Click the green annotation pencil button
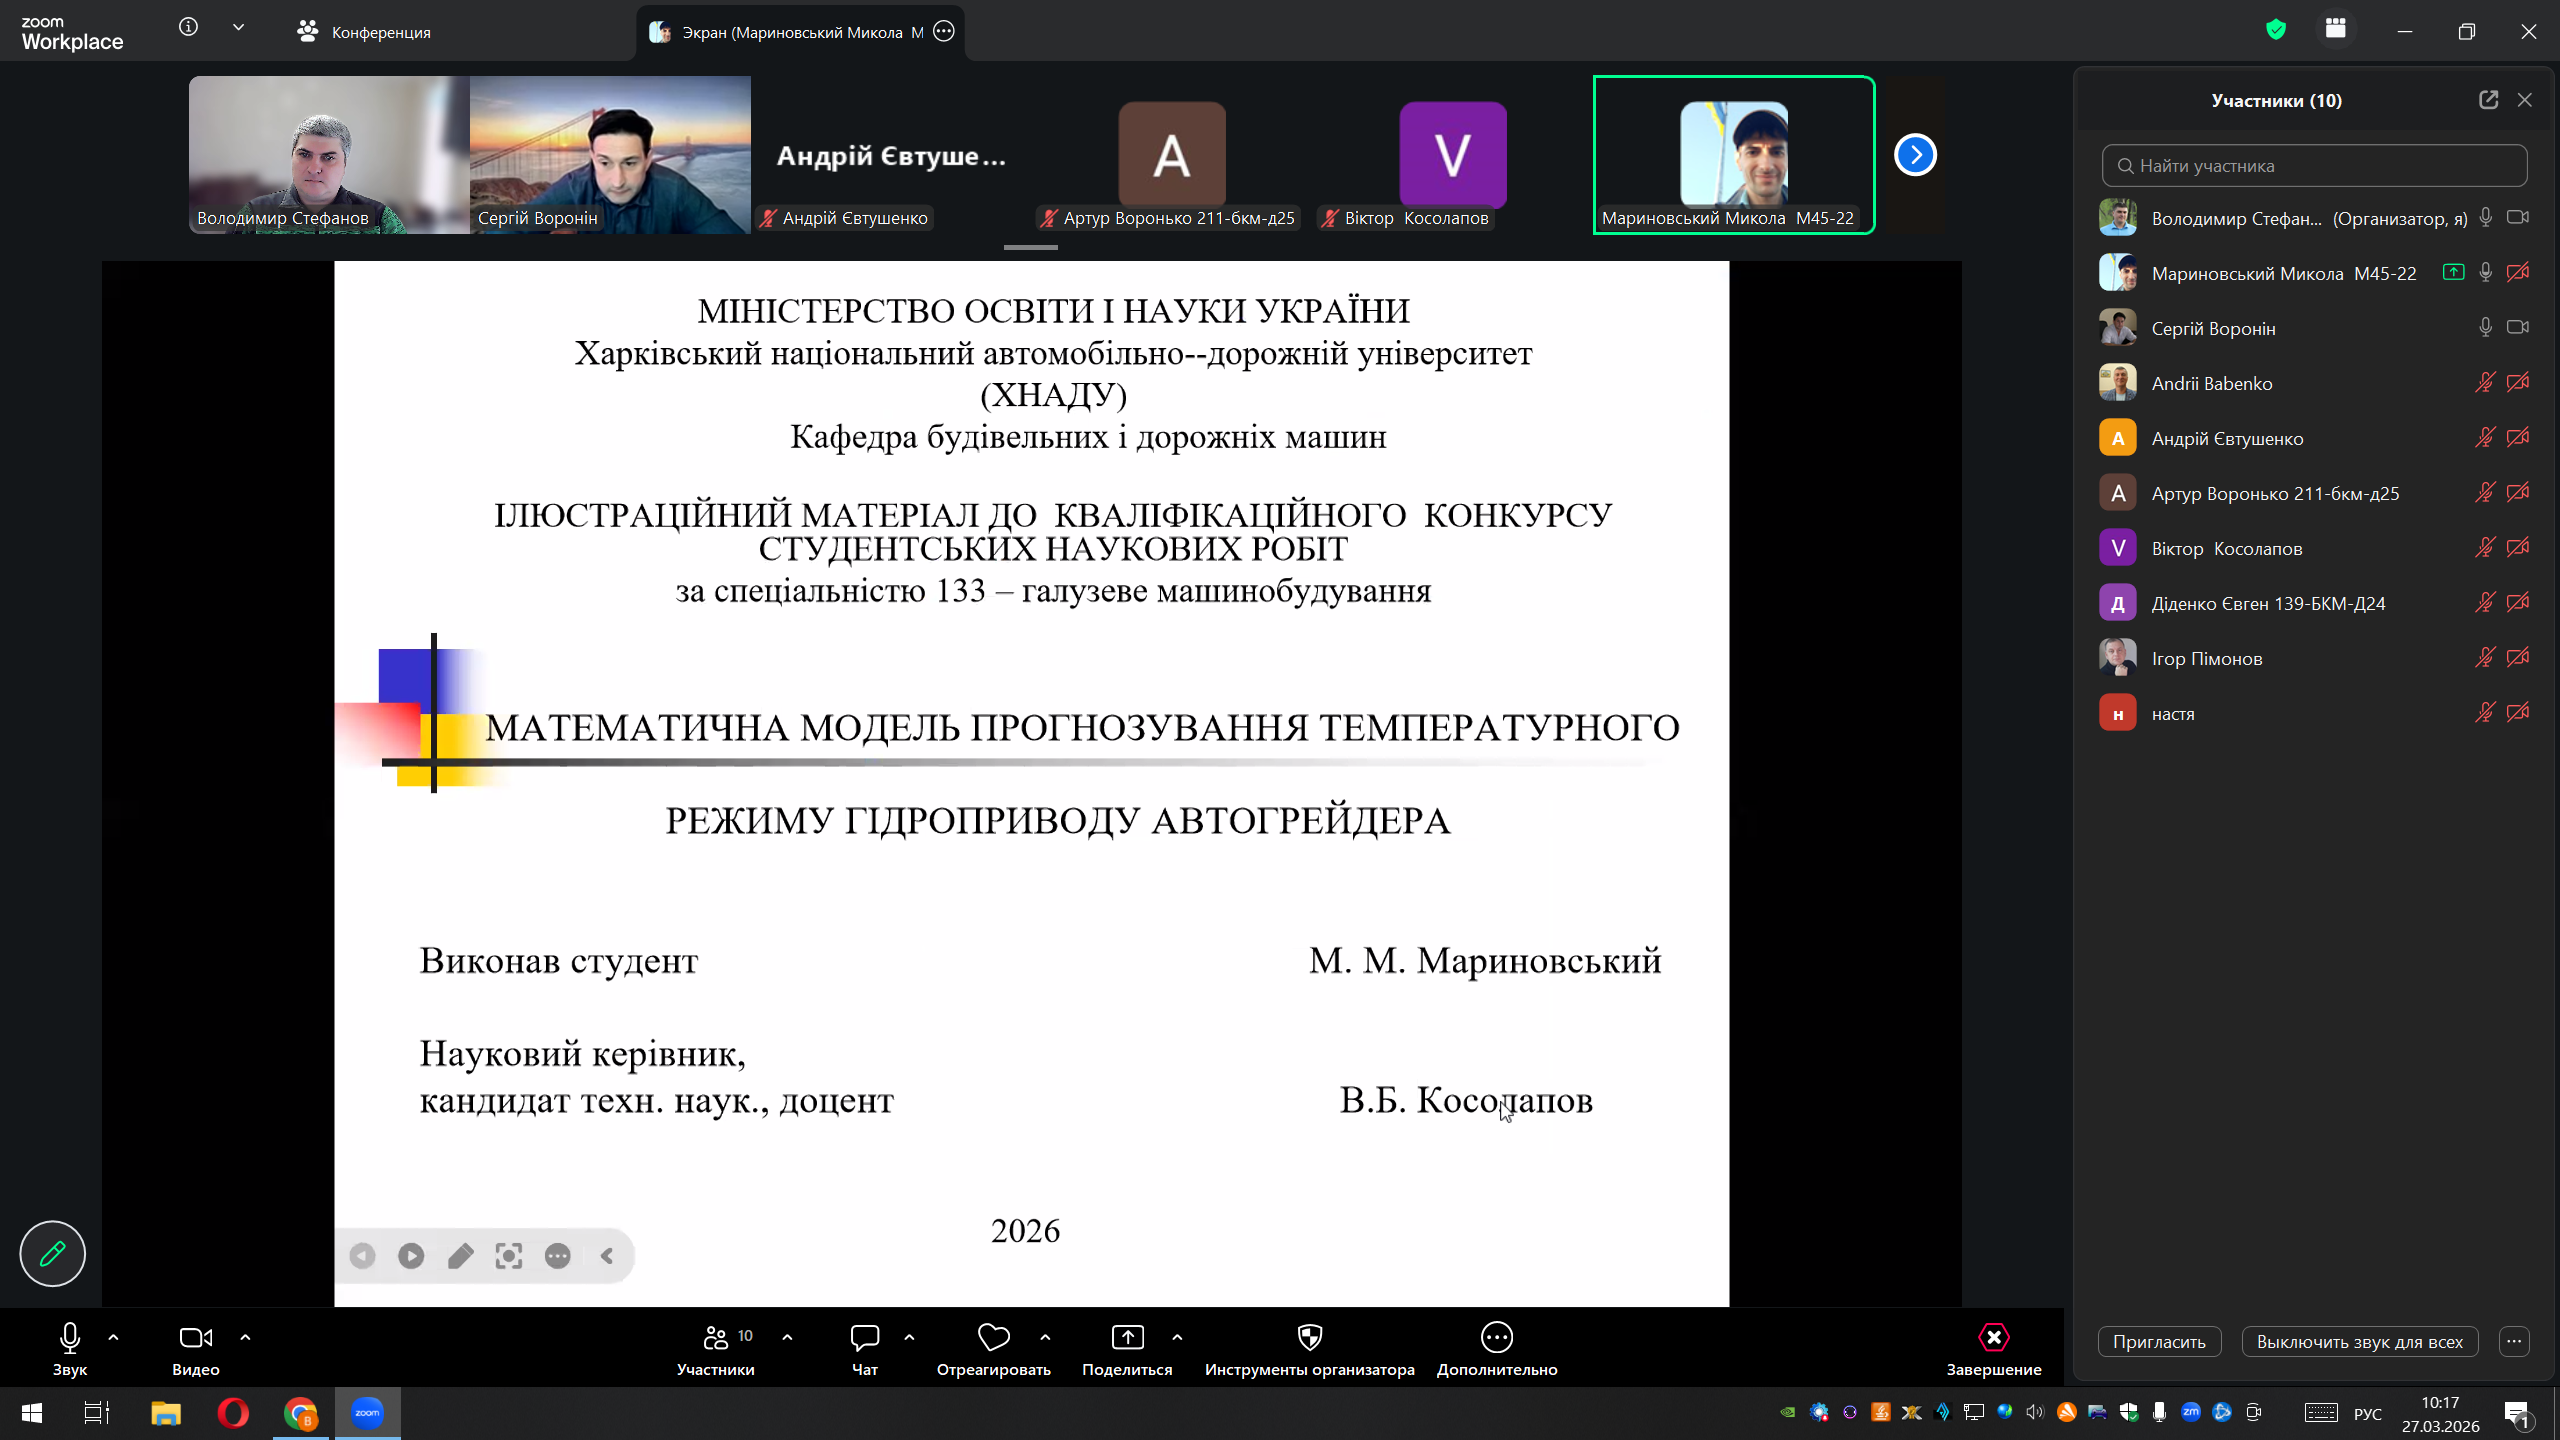The height and width of the screenshot is (1440, 2560). tap(52, 1253)
